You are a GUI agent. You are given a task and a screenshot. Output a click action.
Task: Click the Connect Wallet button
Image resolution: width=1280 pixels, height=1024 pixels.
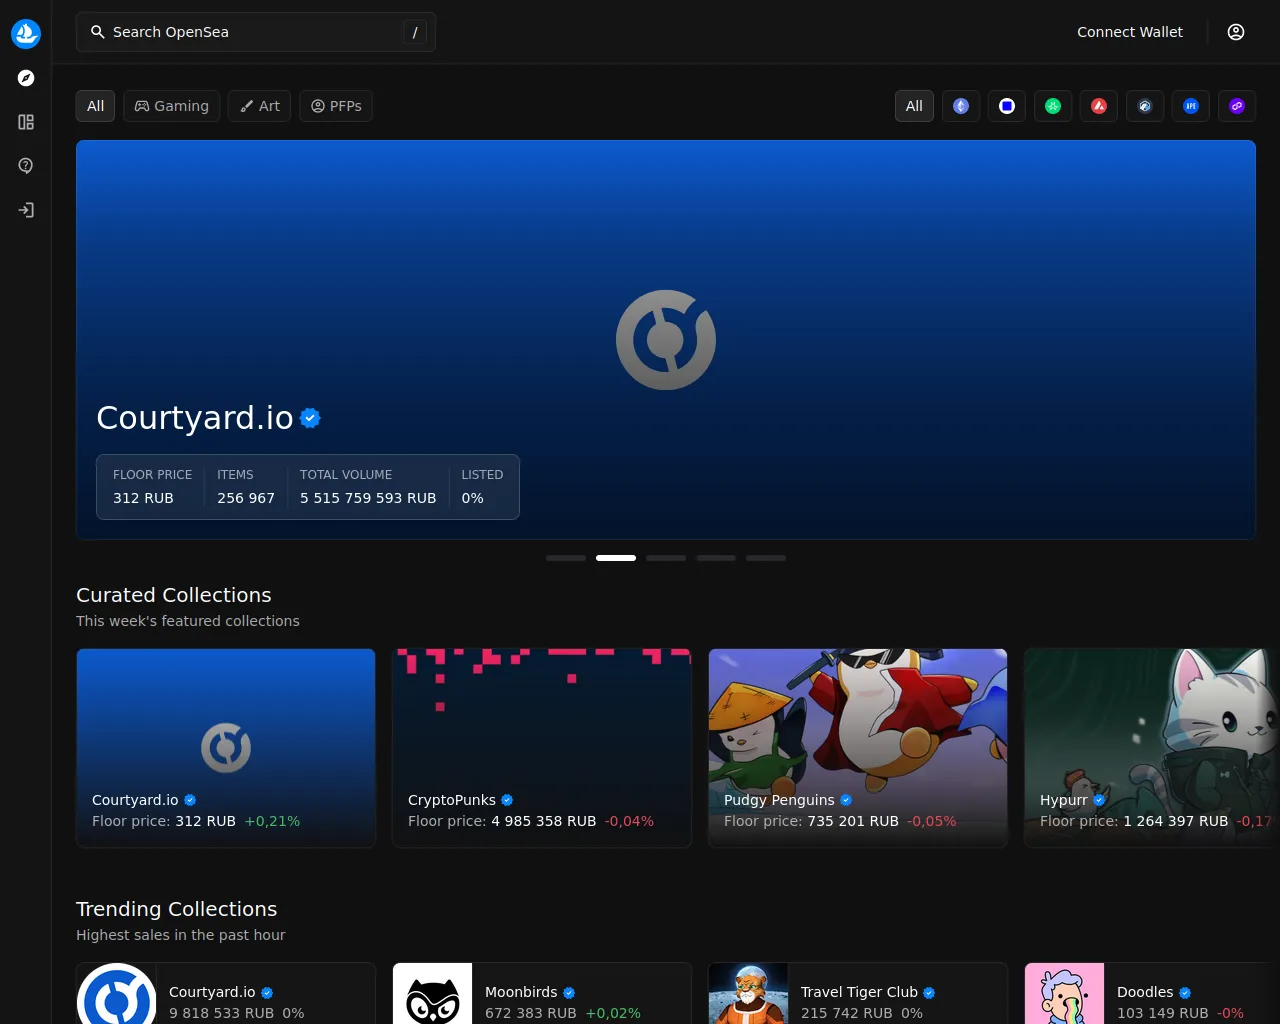1130,32
